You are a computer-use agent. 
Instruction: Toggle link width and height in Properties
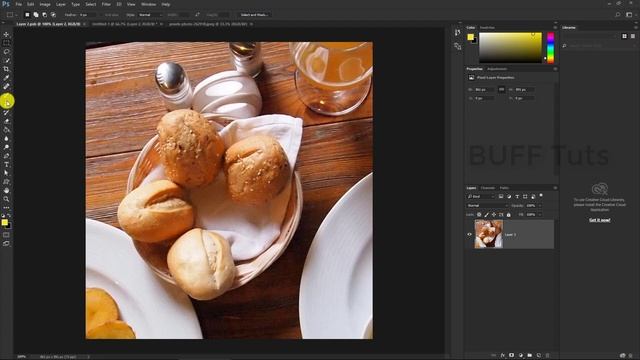click(x=502, y=89)
